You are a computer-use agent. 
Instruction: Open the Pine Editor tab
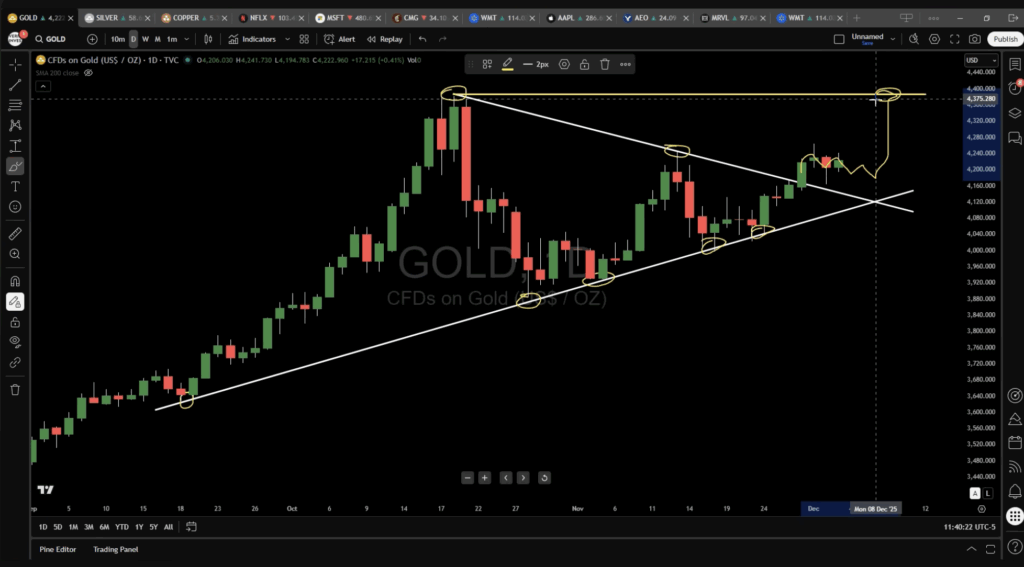coord(60,549)
